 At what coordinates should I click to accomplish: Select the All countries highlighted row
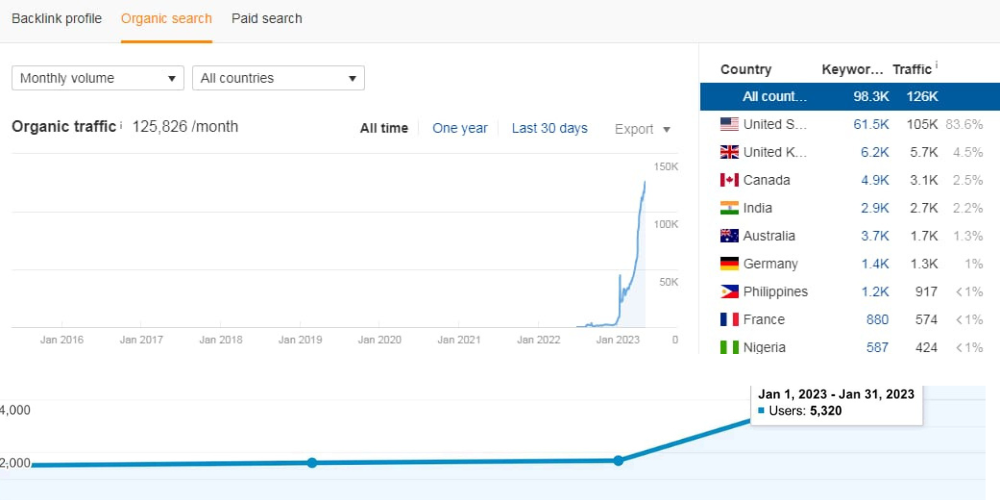tap(849, 96)
